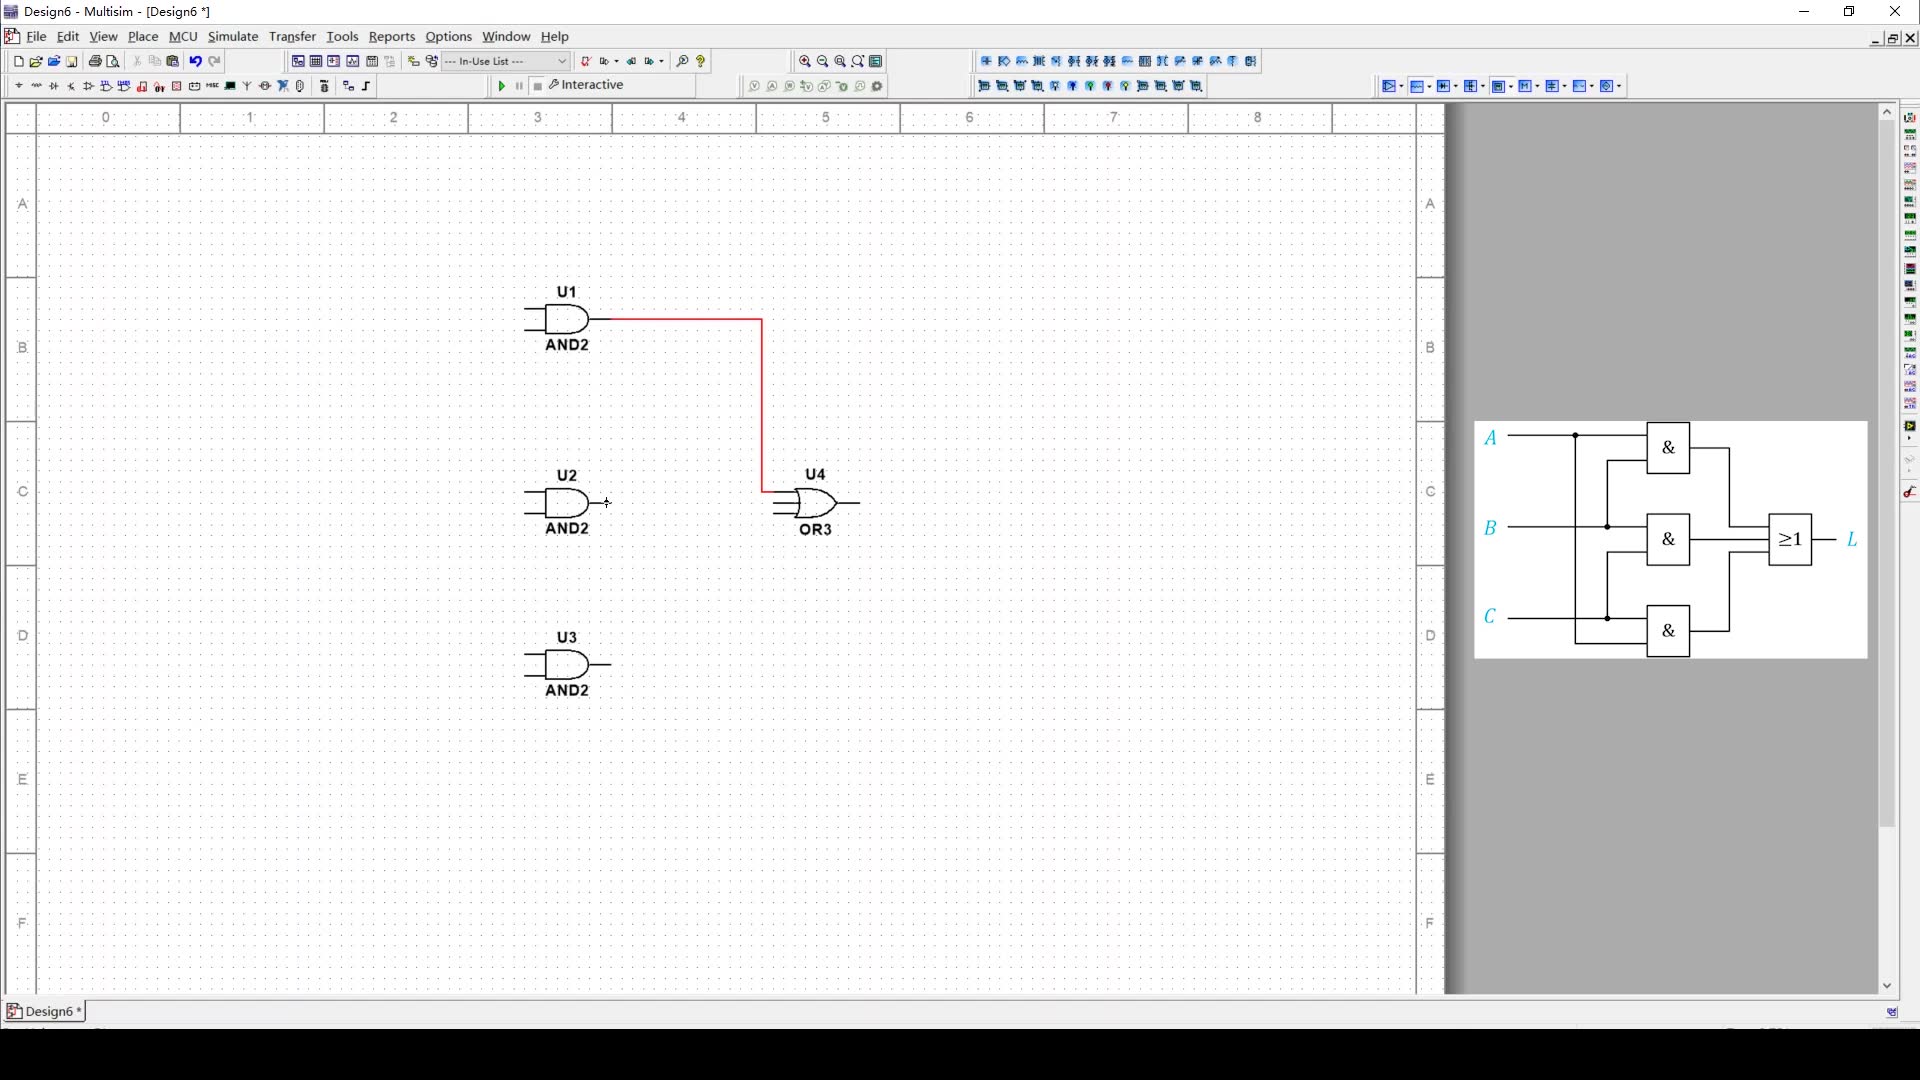Click the Pause simulation button
Image resolution: width=1920 pixels, height=1080 pixels.
coord(519,86)
